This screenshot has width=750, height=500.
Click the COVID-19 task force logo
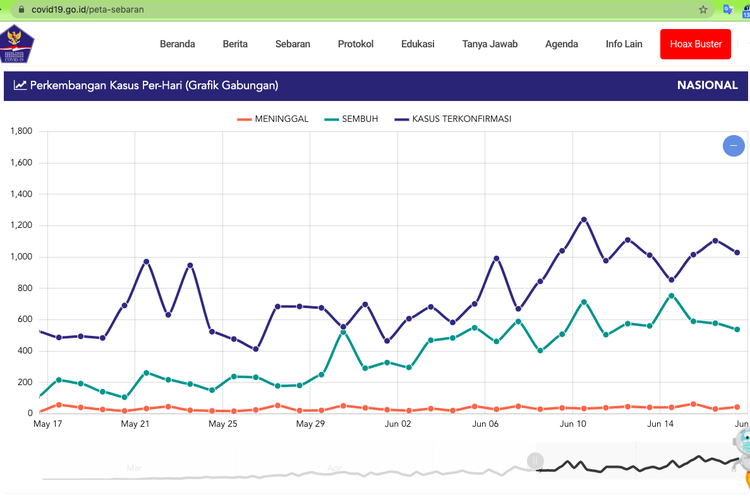click(16, 44)
